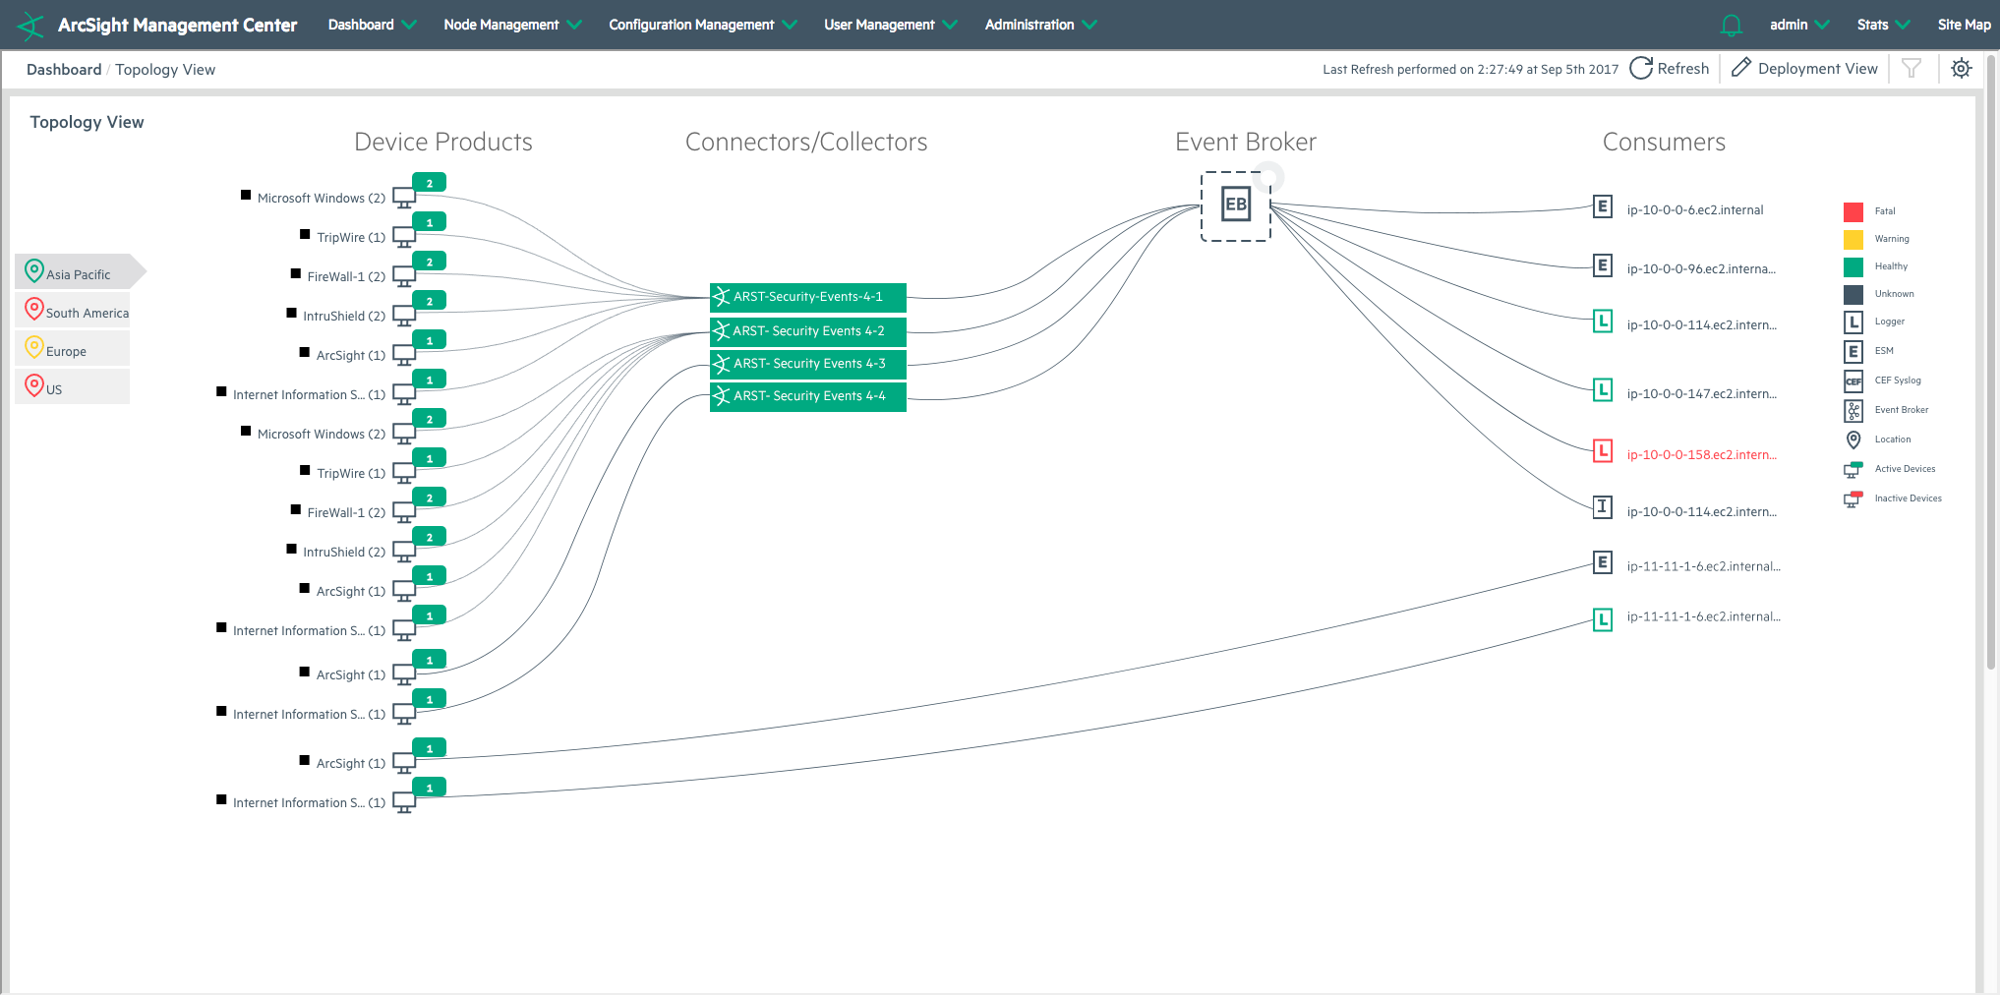Switch to Deployment View
2000x995 pixels.
tap(1817, 68)
